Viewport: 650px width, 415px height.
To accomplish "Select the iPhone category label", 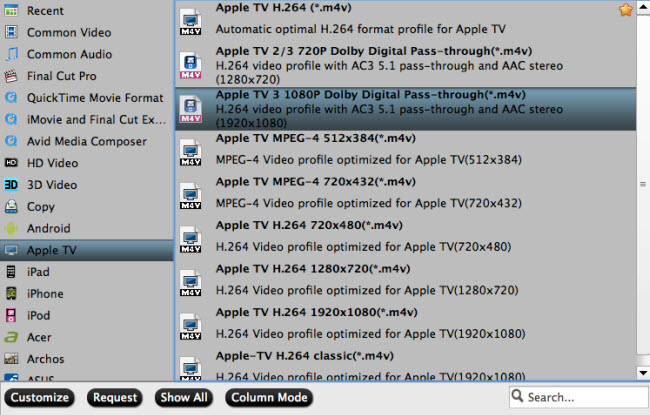I will click(x=45, y=294).
